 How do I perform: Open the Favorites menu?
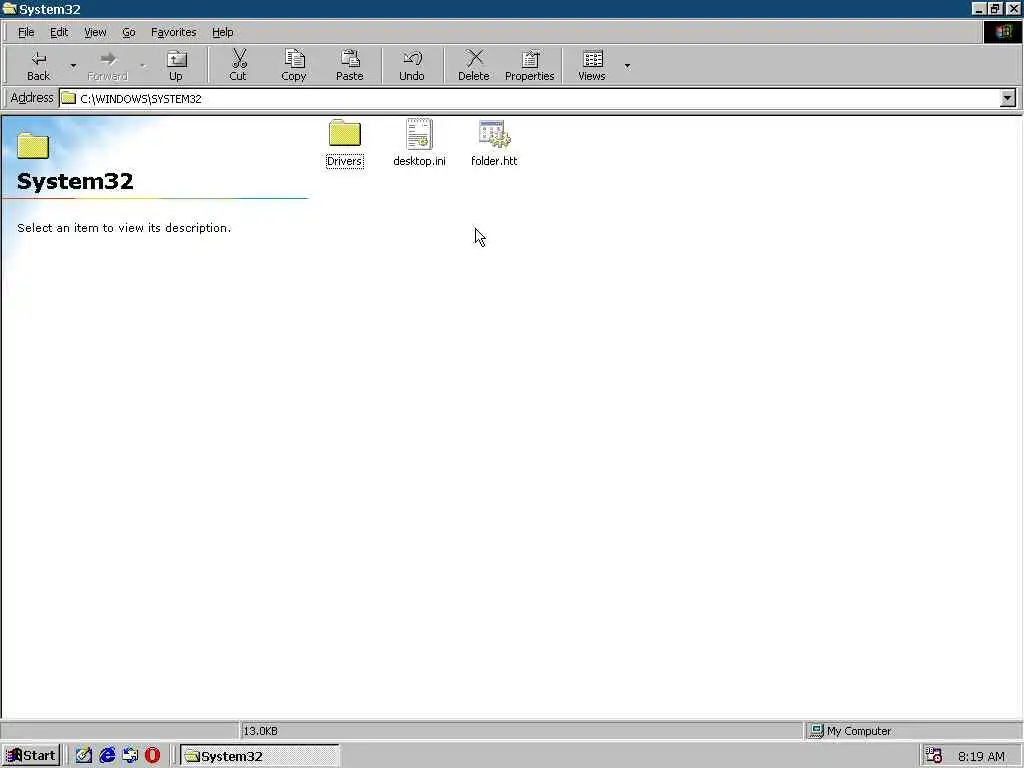[174, 32]
